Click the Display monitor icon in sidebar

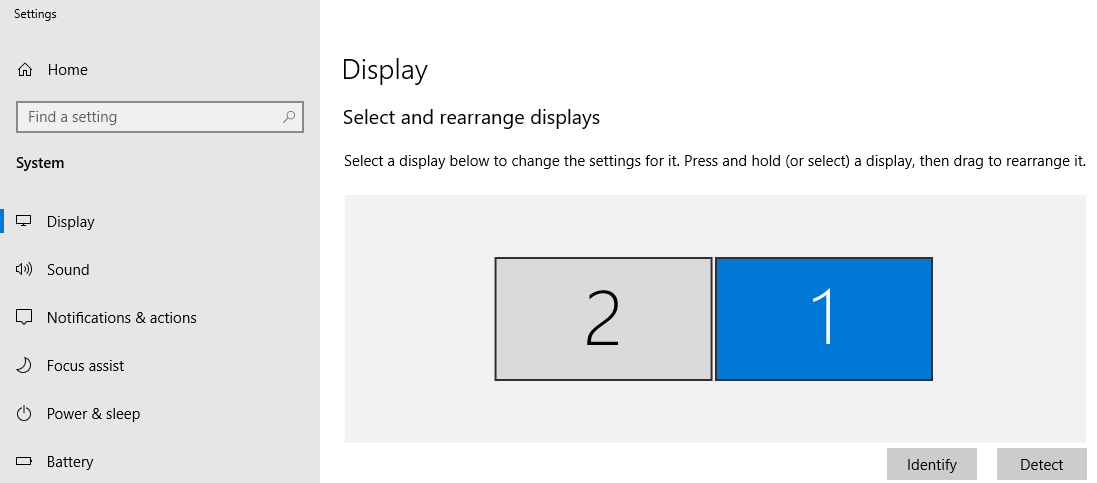pyautogui.click(x=25, y=222)
